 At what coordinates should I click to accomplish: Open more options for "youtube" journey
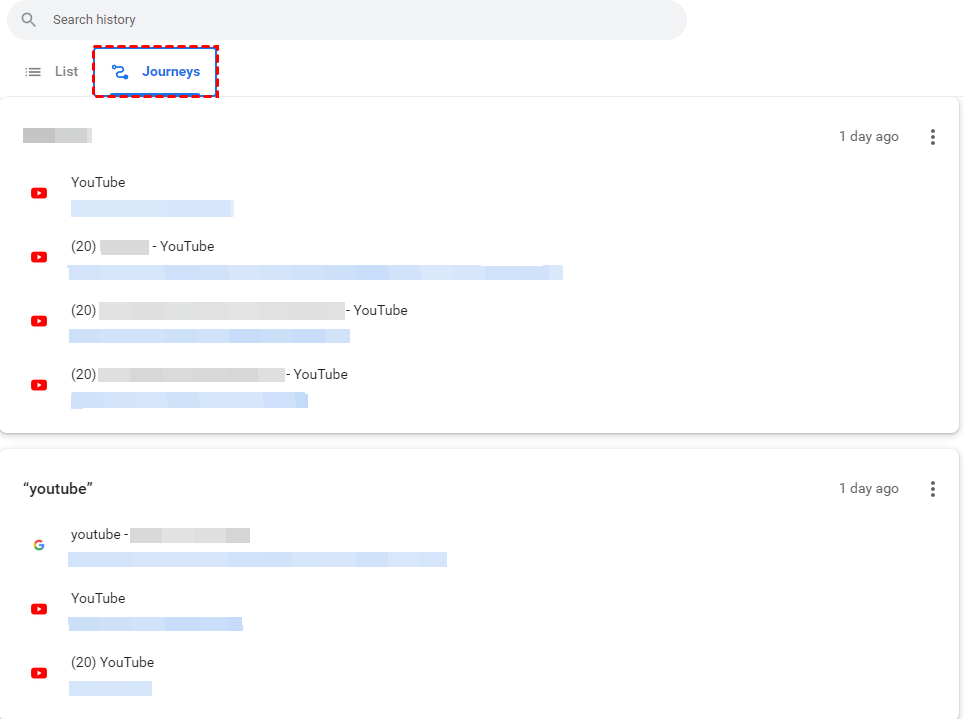[932, 489]
